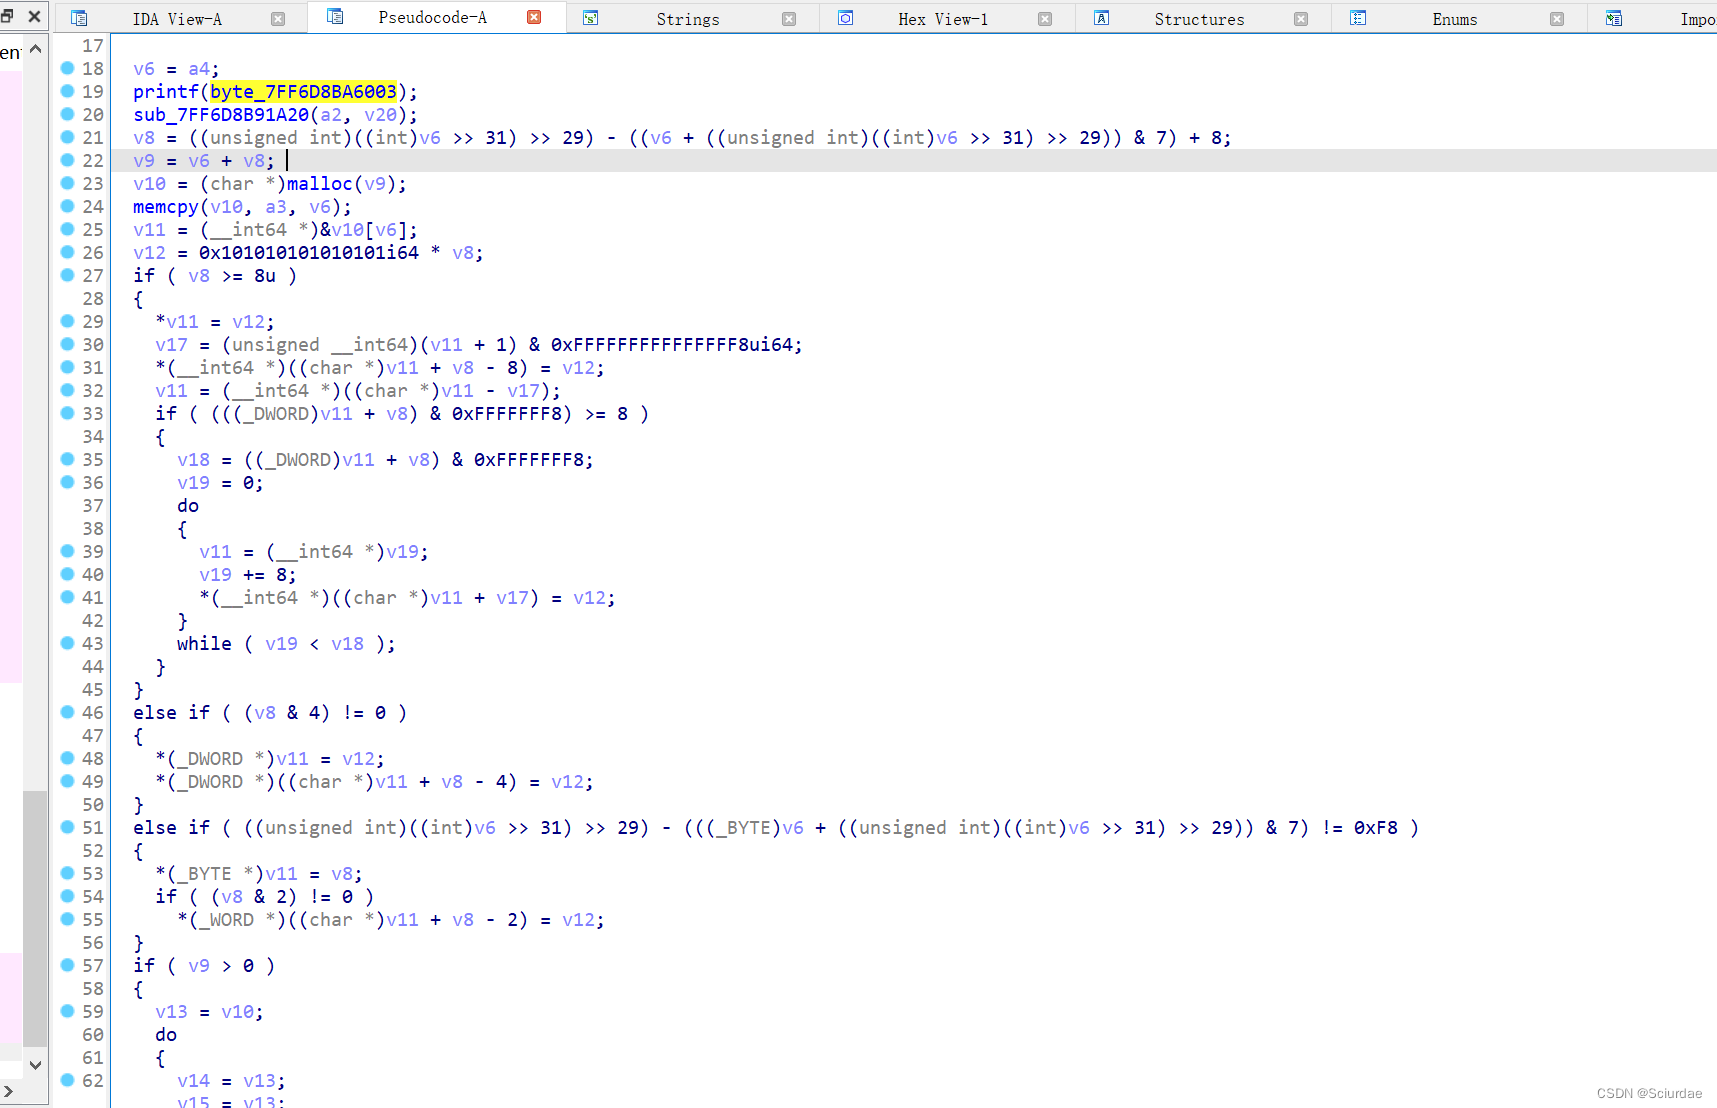Open the Hex View-1 tab

pyautogui.click(x=943, y=19)
